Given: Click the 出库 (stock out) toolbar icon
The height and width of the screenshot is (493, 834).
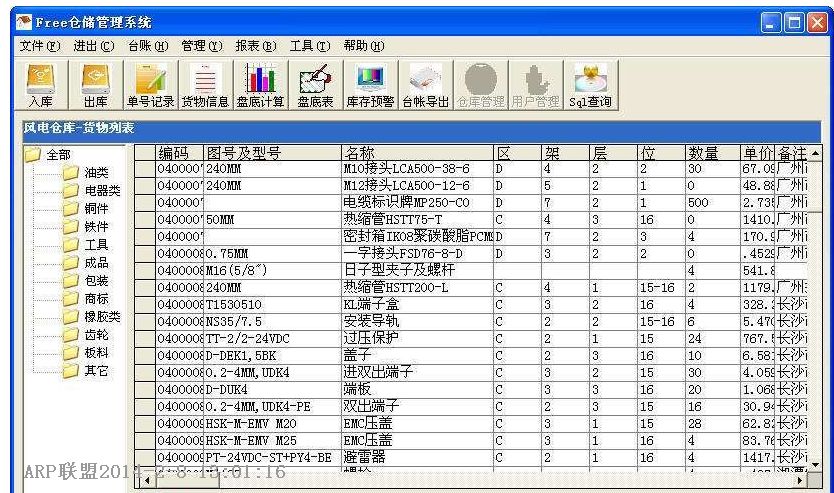Looking at the screenshot, I should (x=95, y=85).
